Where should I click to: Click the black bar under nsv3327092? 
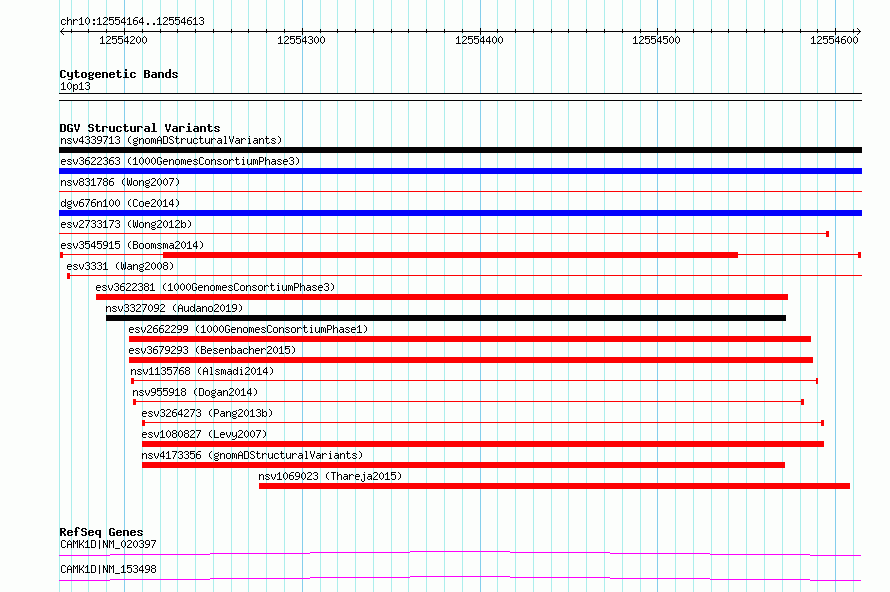[446, 318]
